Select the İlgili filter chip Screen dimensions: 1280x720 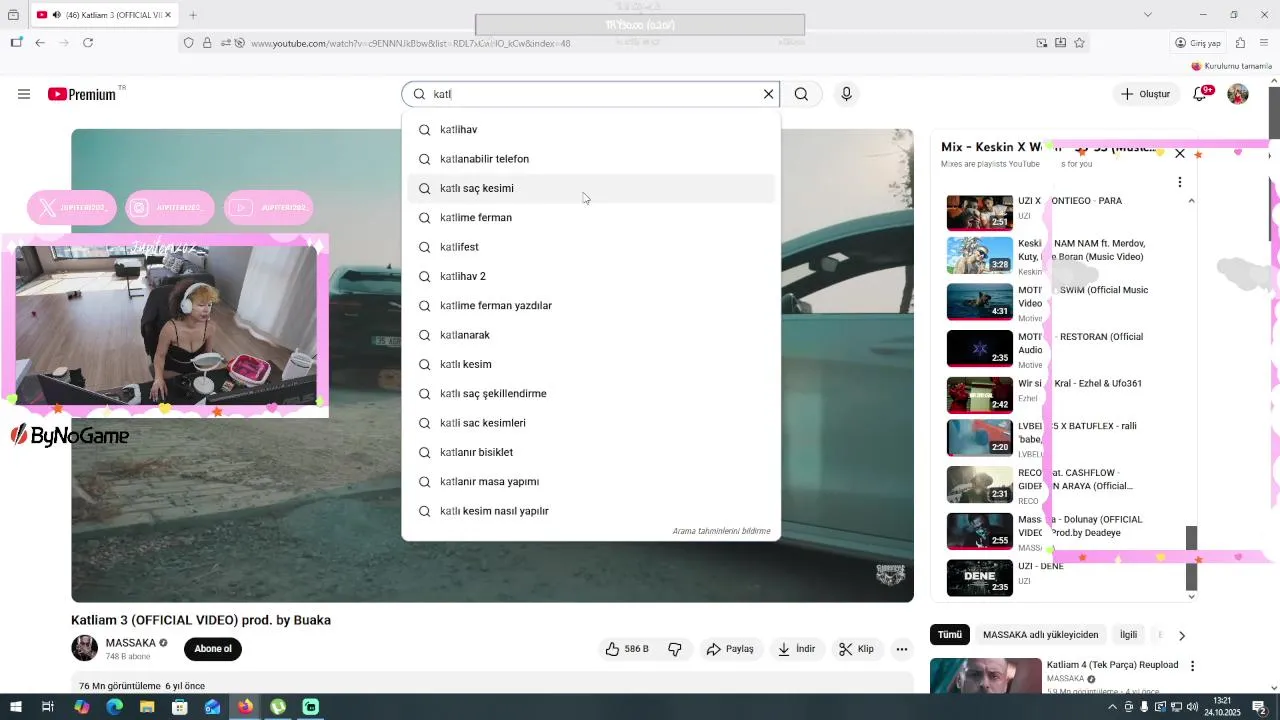click(1128, 635)
